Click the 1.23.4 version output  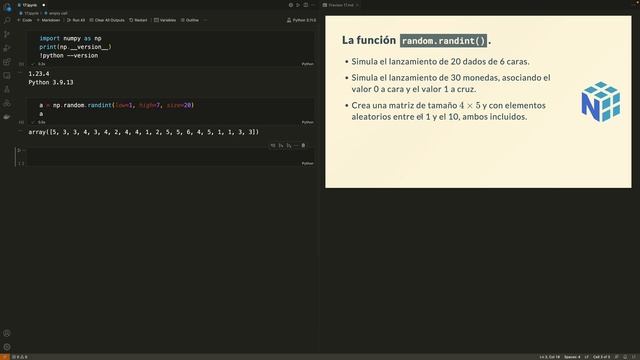coord(39,74)
